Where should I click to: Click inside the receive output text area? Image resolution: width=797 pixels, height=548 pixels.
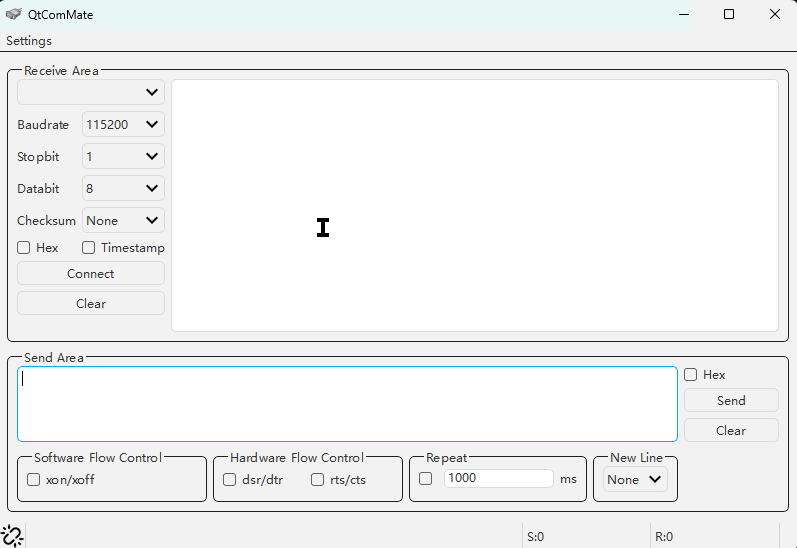click(x=475, y=205)
